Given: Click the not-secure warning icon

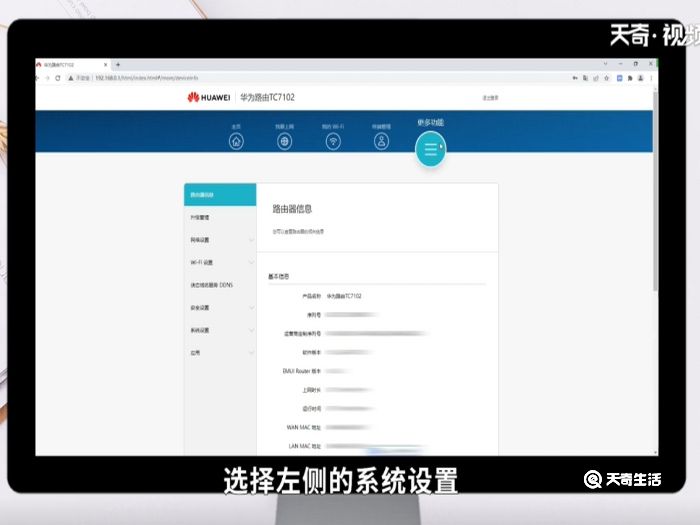Looking at the screenshot, I should coord(71,78).
